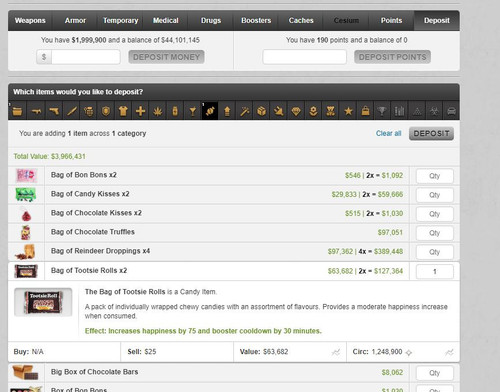Filter by medical cross icon
500x392 pixels.
141,111
